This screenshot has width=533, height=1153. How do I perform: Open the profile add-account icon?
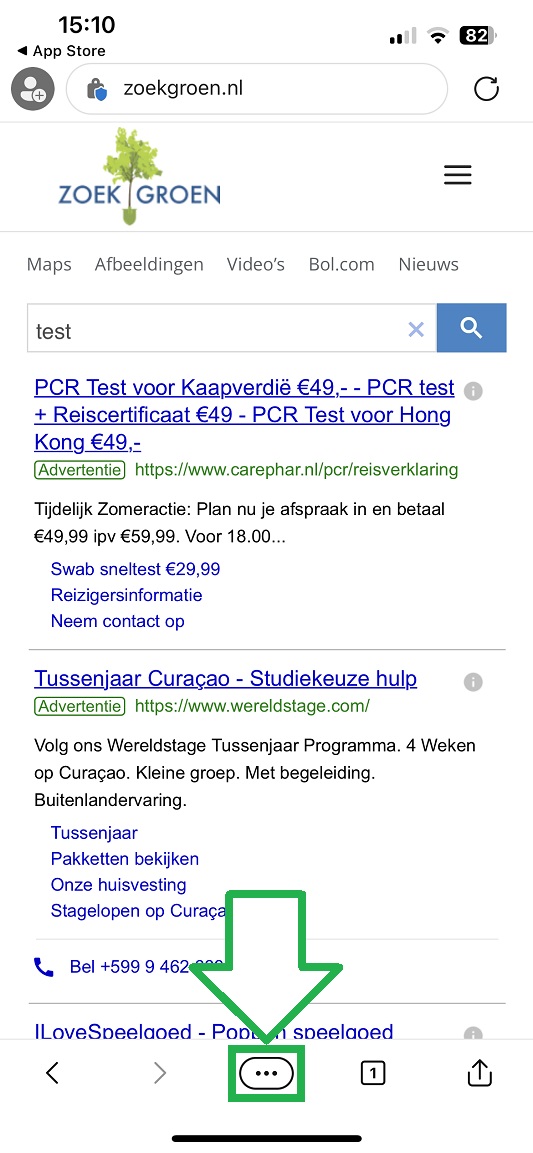pos(32,90)
